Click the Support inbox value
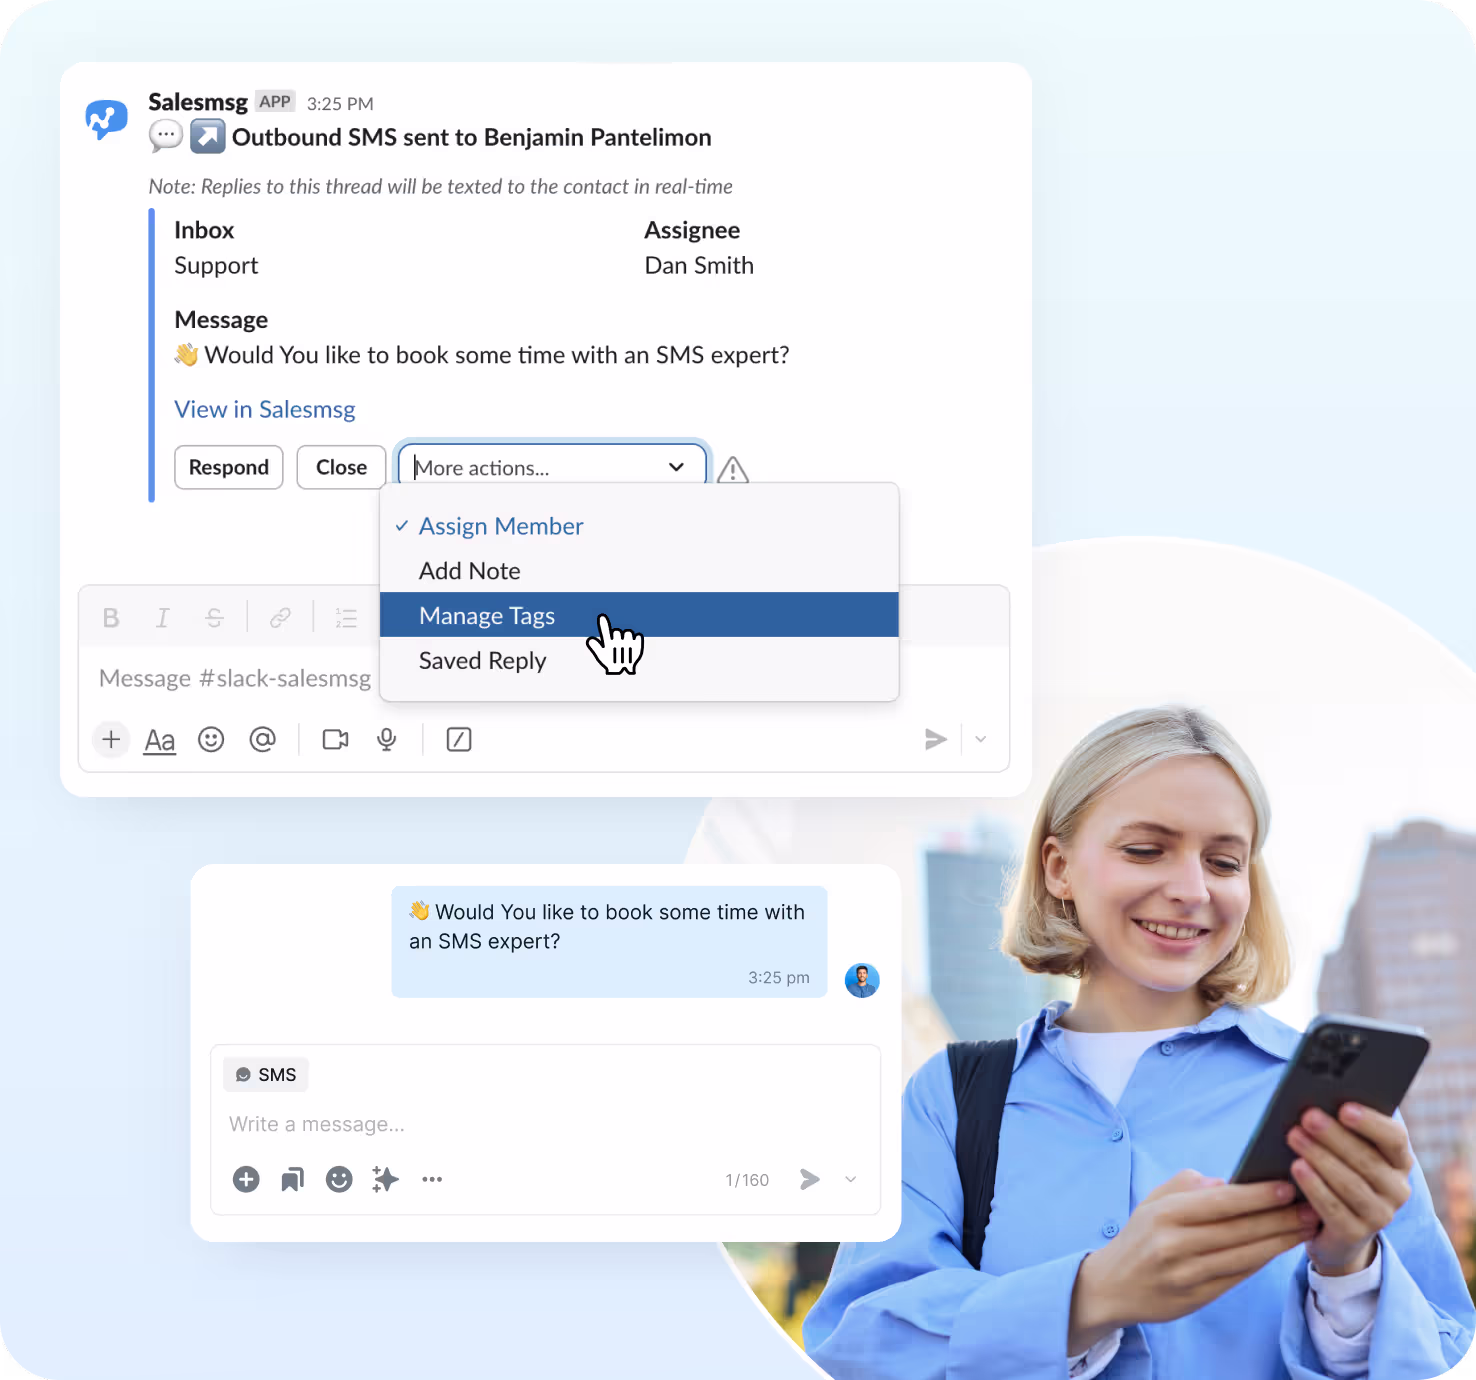 click(216, 266)
